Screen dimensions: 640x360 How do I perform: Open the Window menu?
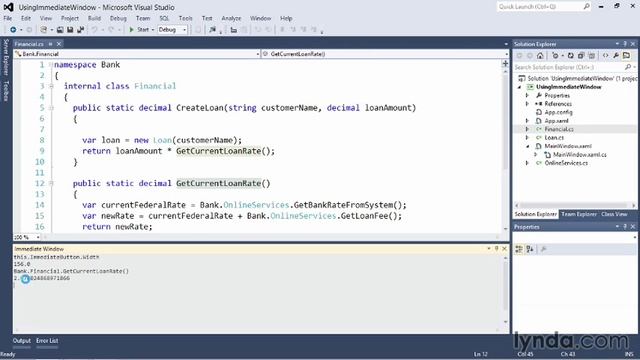coord(260,18)
